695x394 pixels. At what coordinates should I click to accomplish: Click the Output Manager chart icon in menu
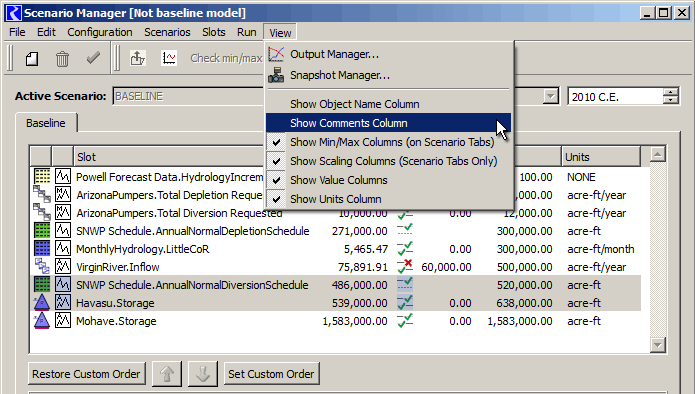click(x=276, y=54)
